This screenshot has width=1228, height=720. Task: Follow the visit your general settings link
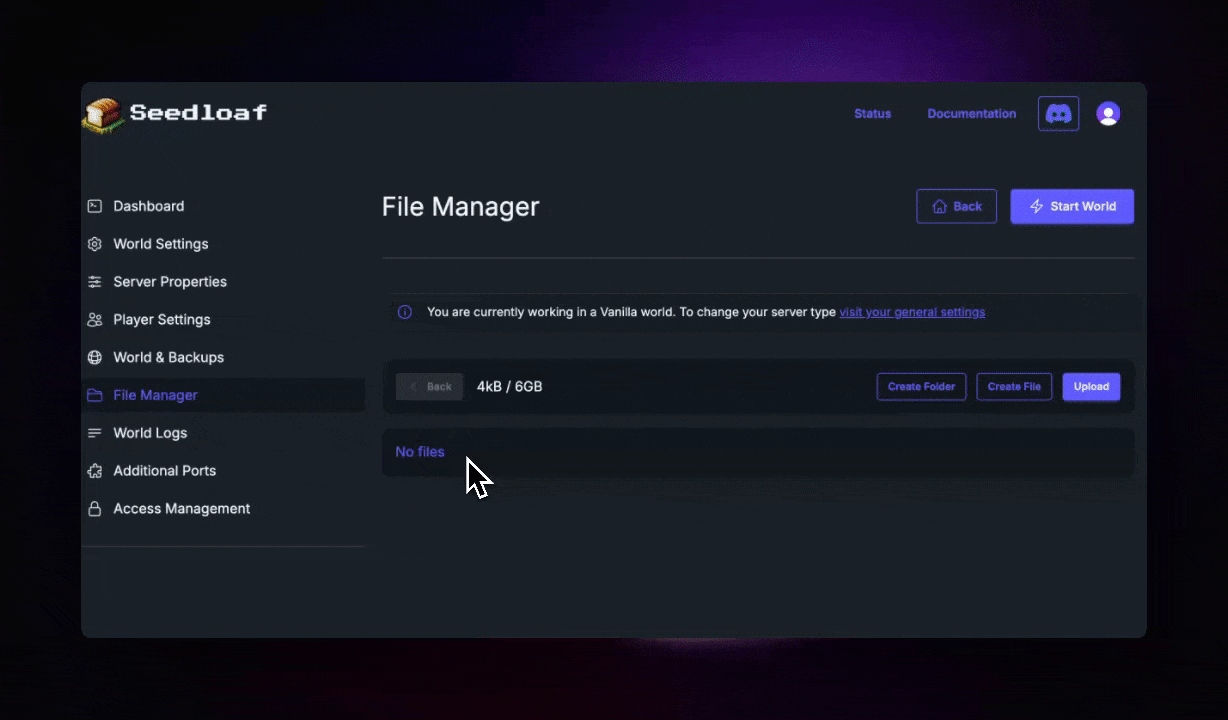[912, 312]
